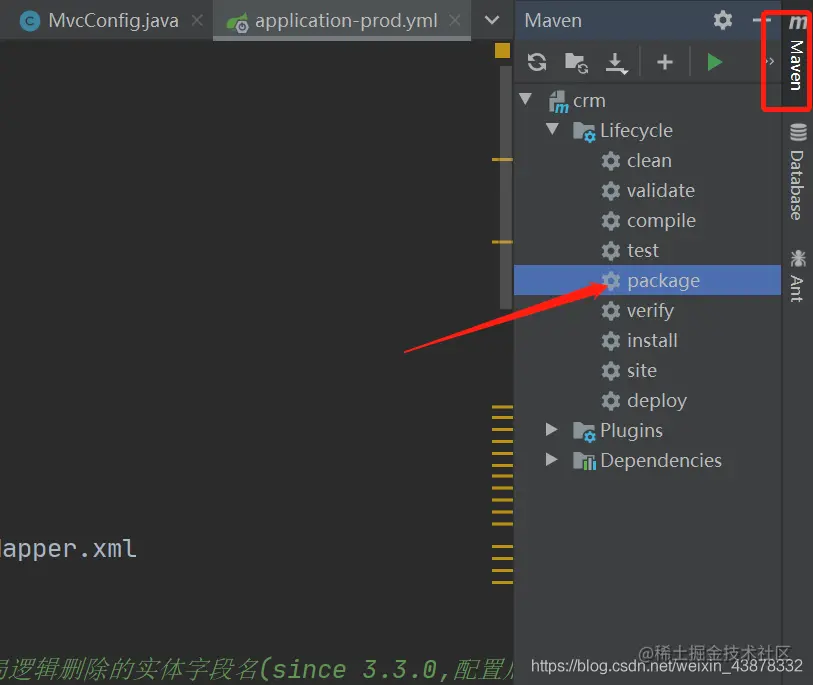Open hidden editor tabs dropdown
The width and height of the screenshot is (813, 685).
coord(492,21)
